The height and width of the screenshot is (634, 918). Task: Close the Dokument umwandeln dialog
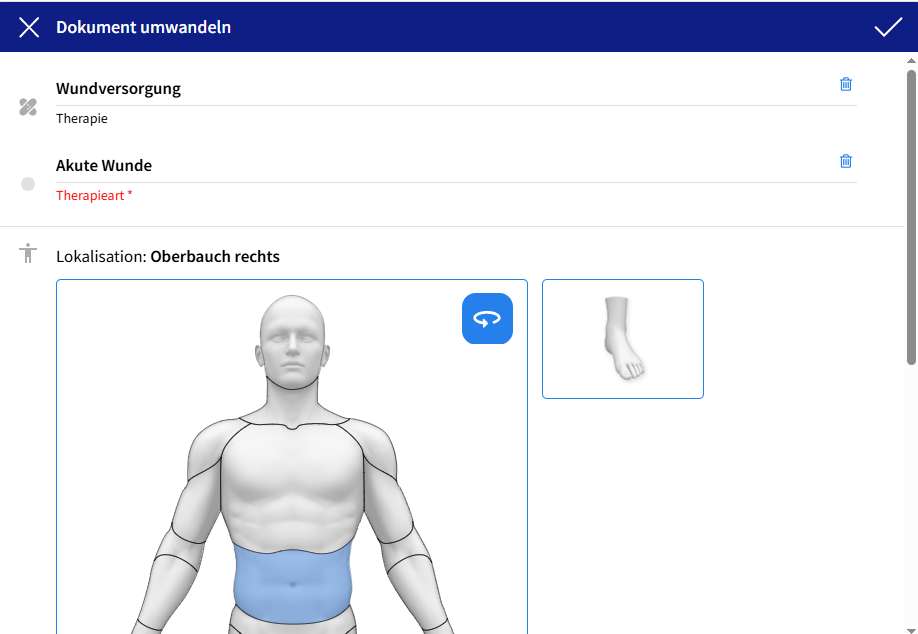(29, 27)
